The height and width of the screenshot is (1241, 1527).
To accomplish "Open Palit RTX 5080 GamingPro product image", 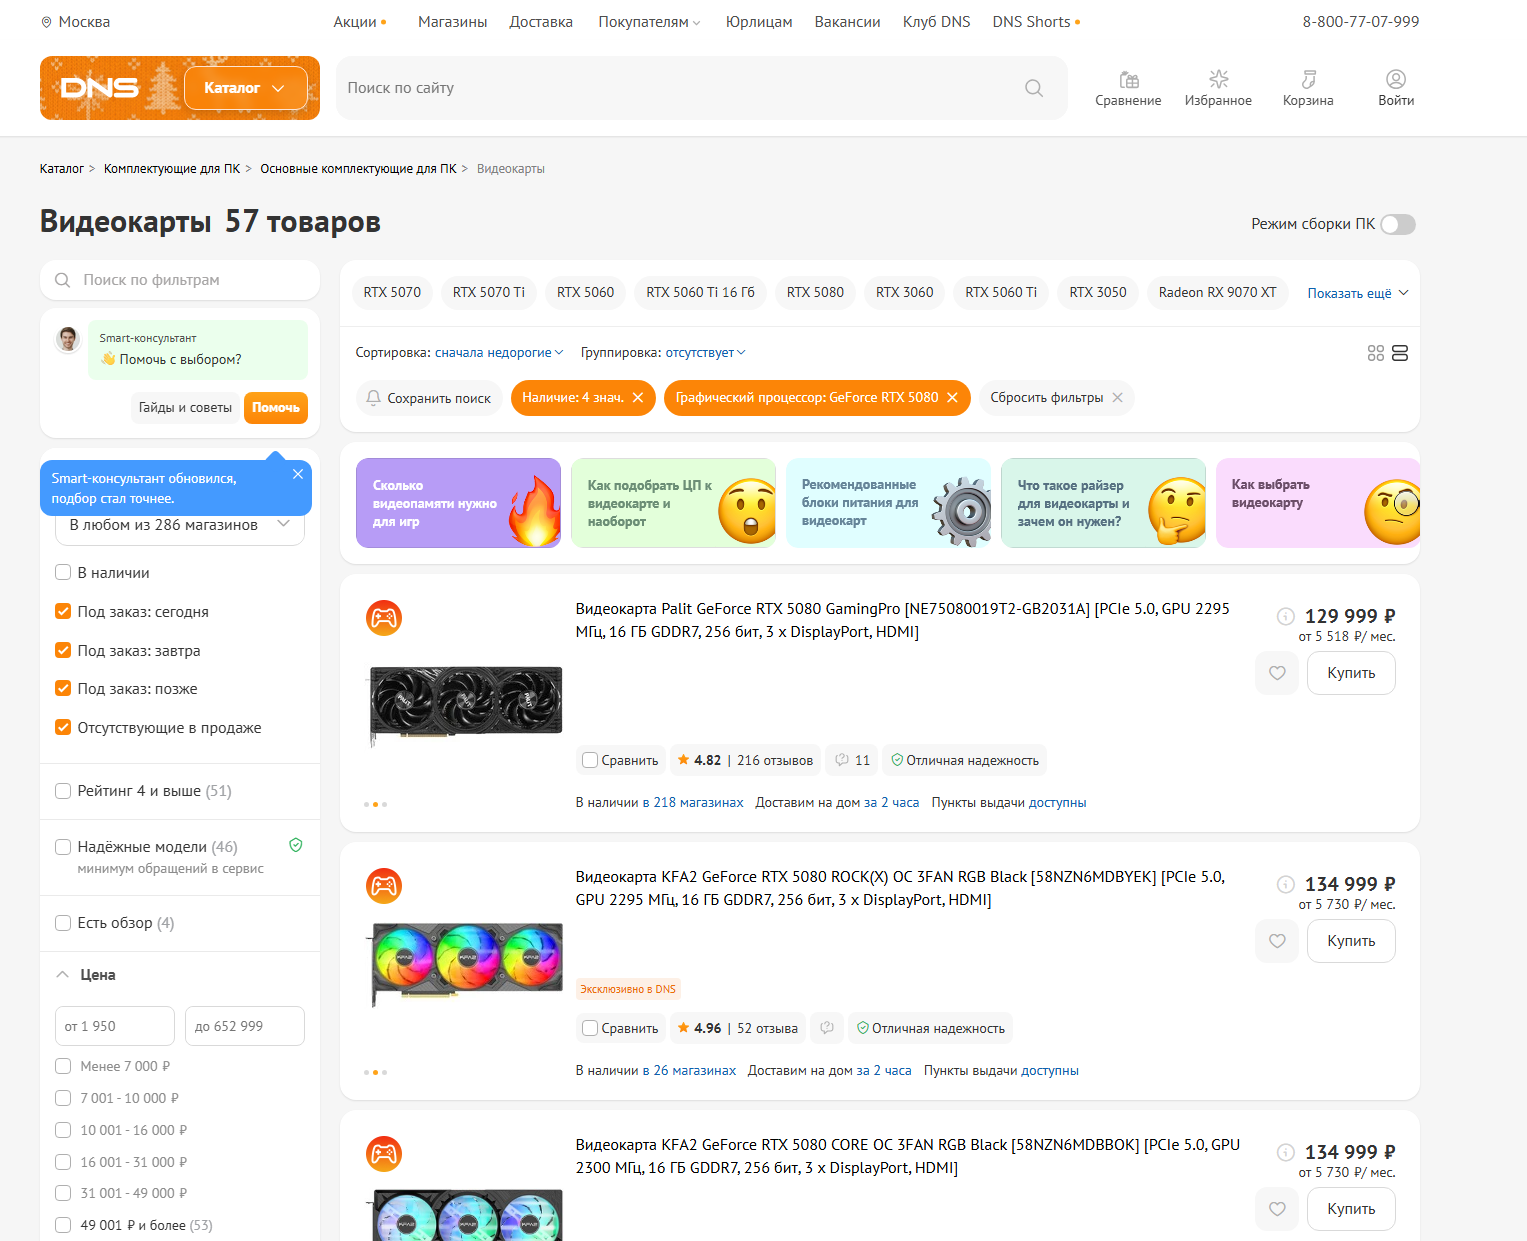I will coord(466,705).
